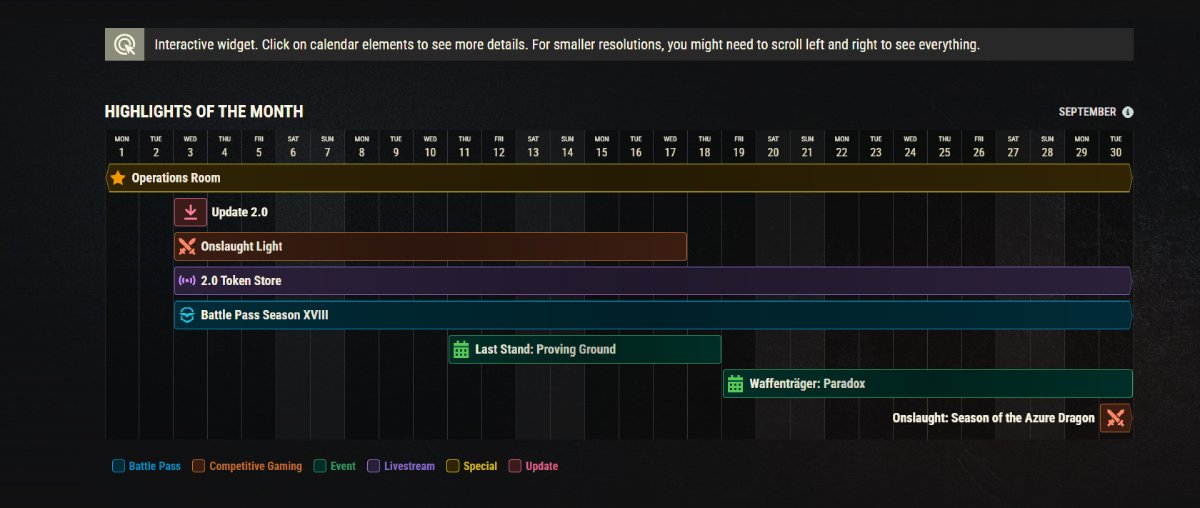The image size is (1200, 508).
Task: Toggle the Battle Pass legend filter
Action: (x=146, y=466)
